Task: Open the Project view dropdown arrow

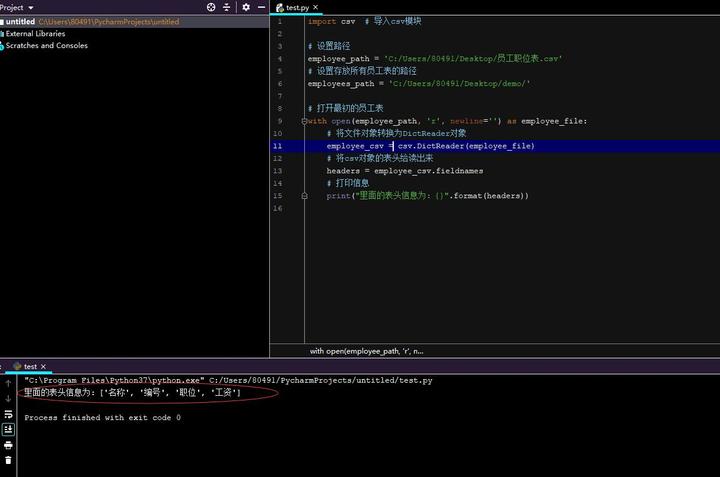Action: 31,8
